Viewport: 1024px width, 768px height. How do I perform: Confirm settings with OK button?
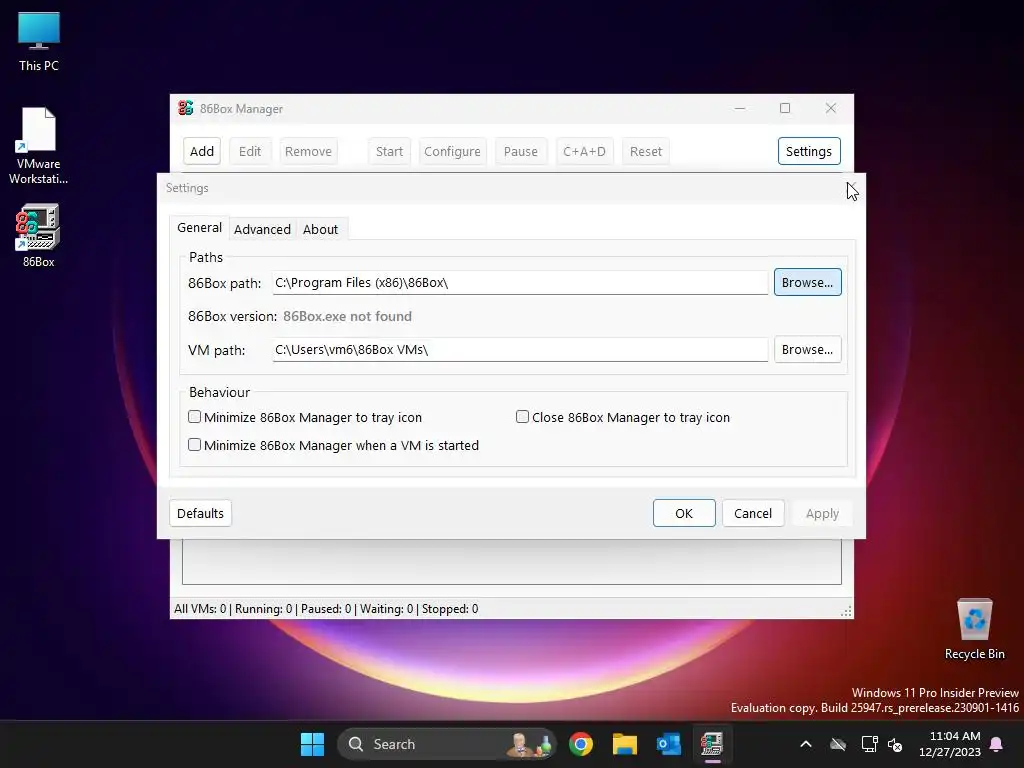click(684, 513)
